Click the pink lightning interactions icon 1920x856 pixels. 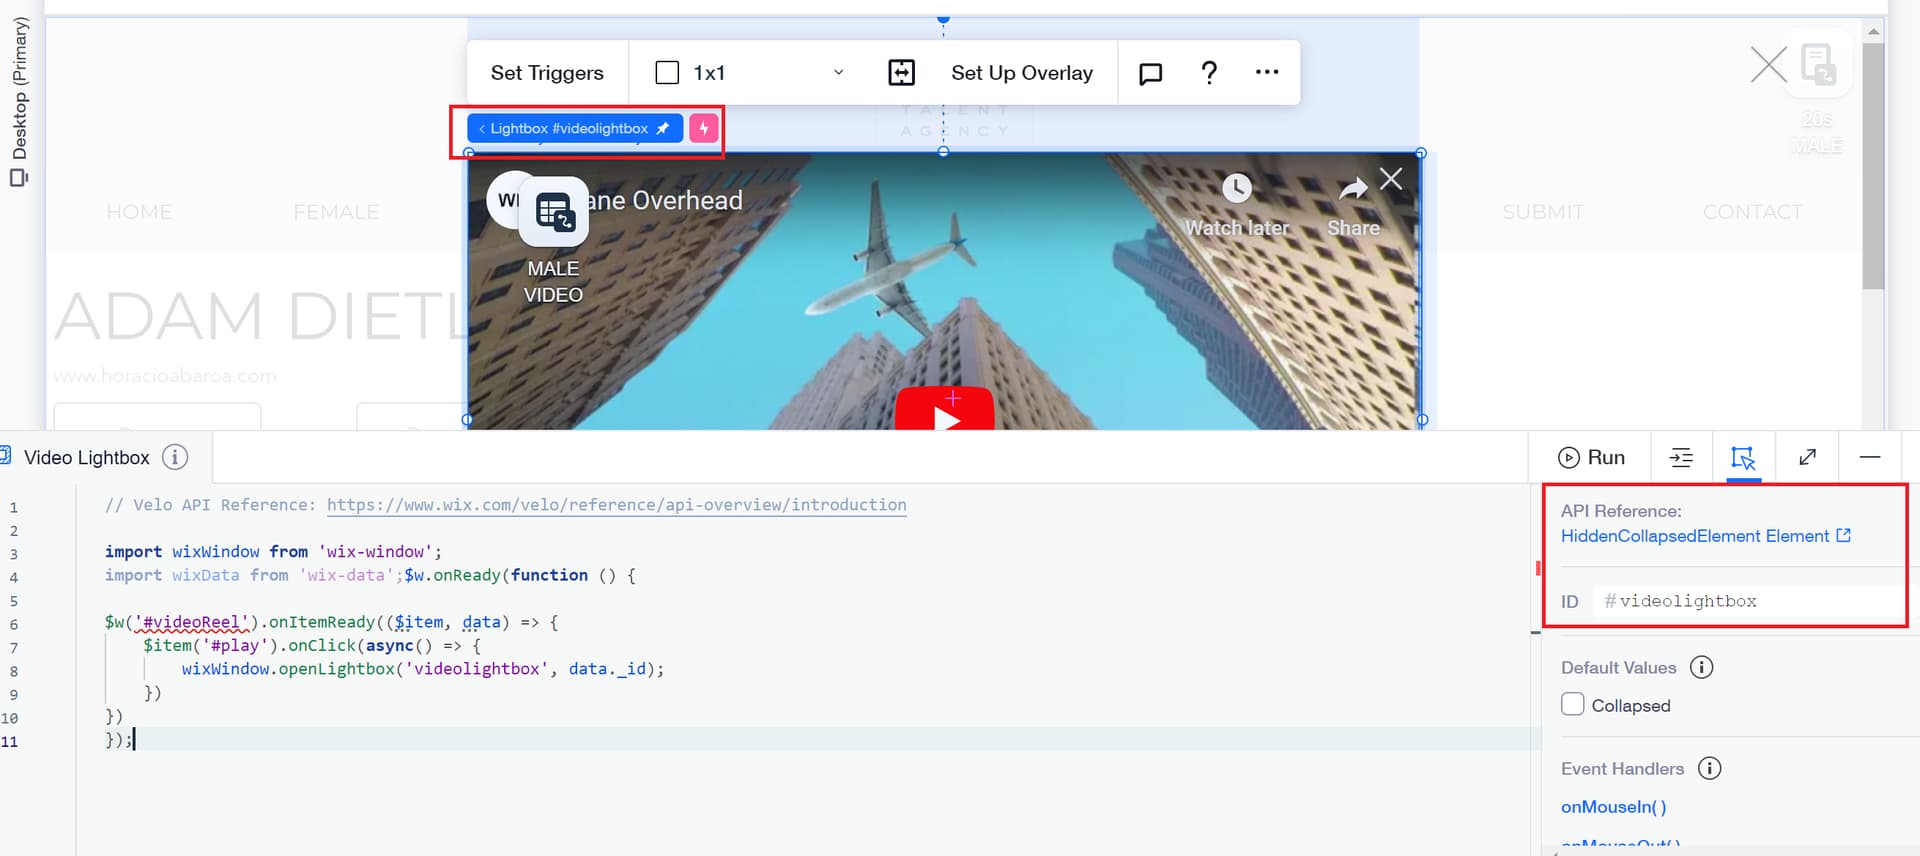tap(704, 128)
